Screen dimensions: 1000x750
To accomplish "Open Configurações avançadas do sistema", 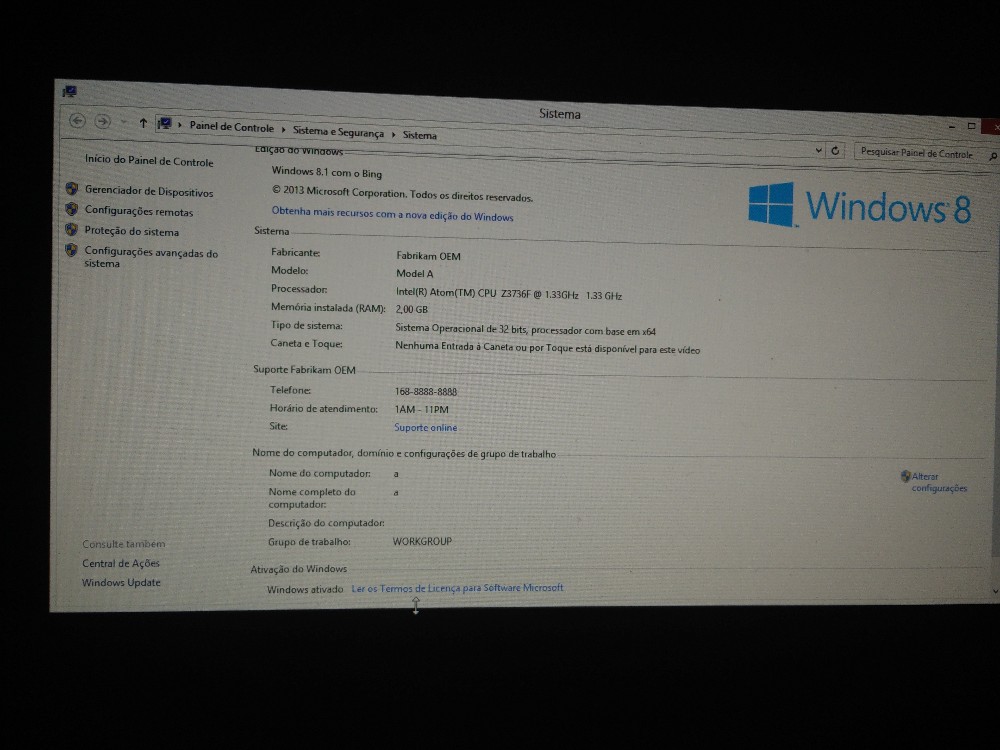I will [151, 257].
